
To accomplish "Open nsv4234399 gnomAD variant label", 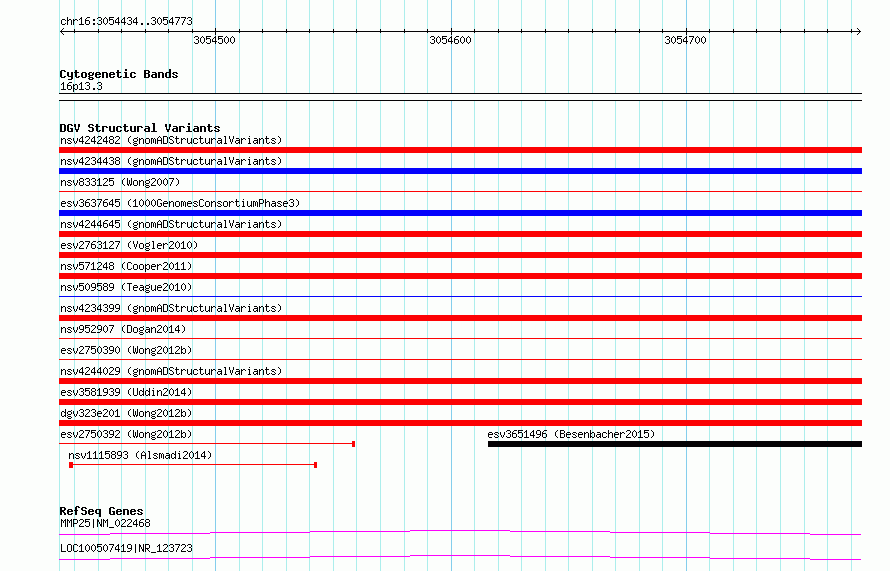I will 171,308.
